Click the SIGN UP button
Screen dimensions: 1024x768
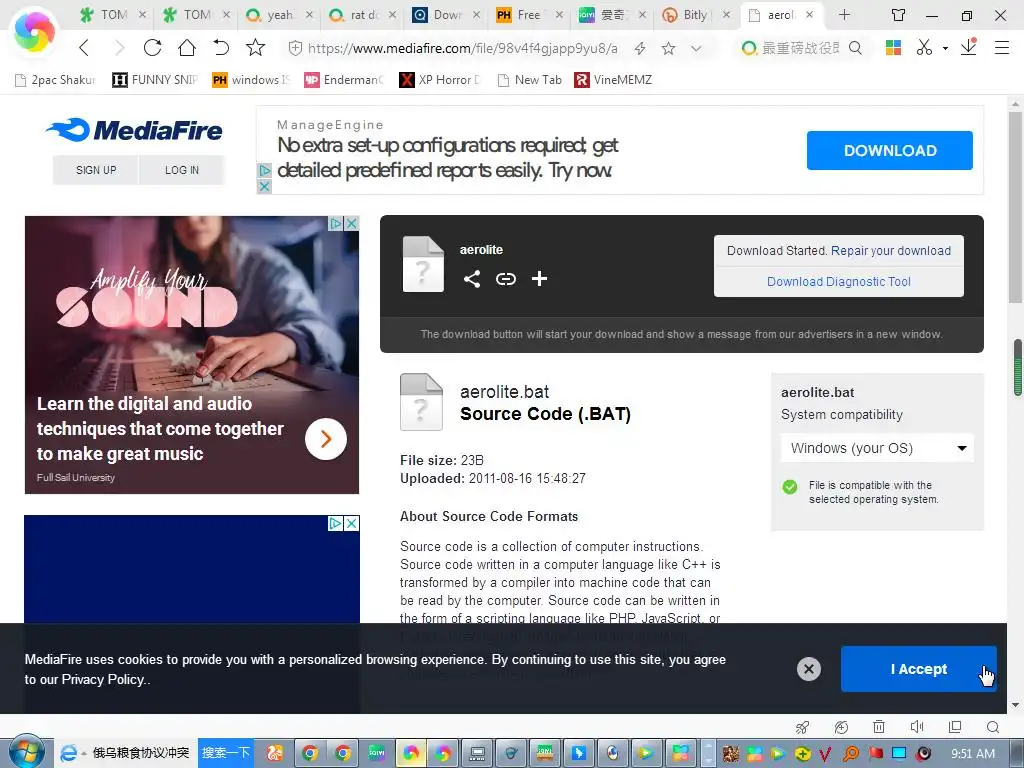(96, 170)
